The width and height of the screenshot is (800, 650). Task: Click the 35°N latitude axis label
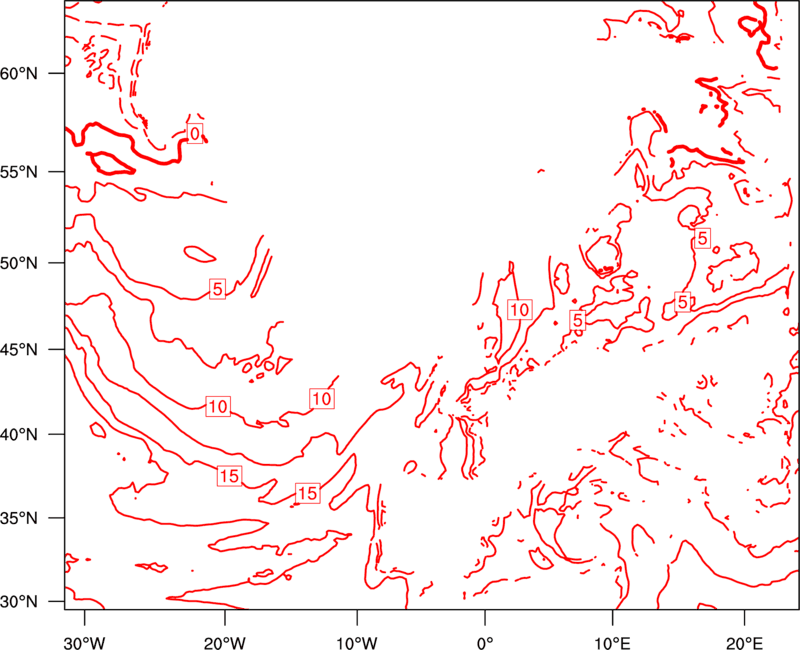pyautogui.click(x=19, y=518)
